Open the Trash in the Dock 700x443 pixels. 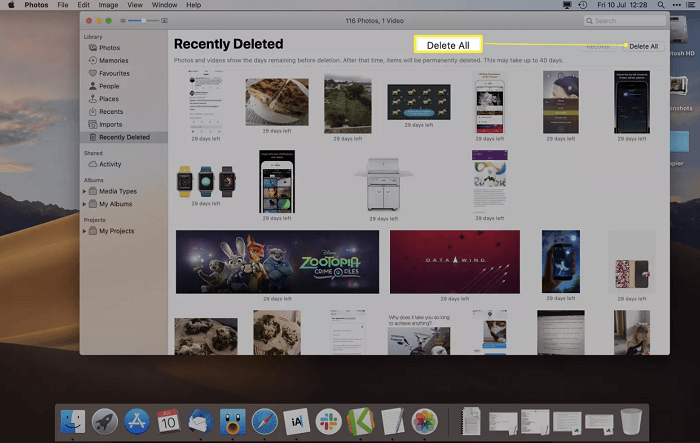pyautogui.click(x=630, y=422)
